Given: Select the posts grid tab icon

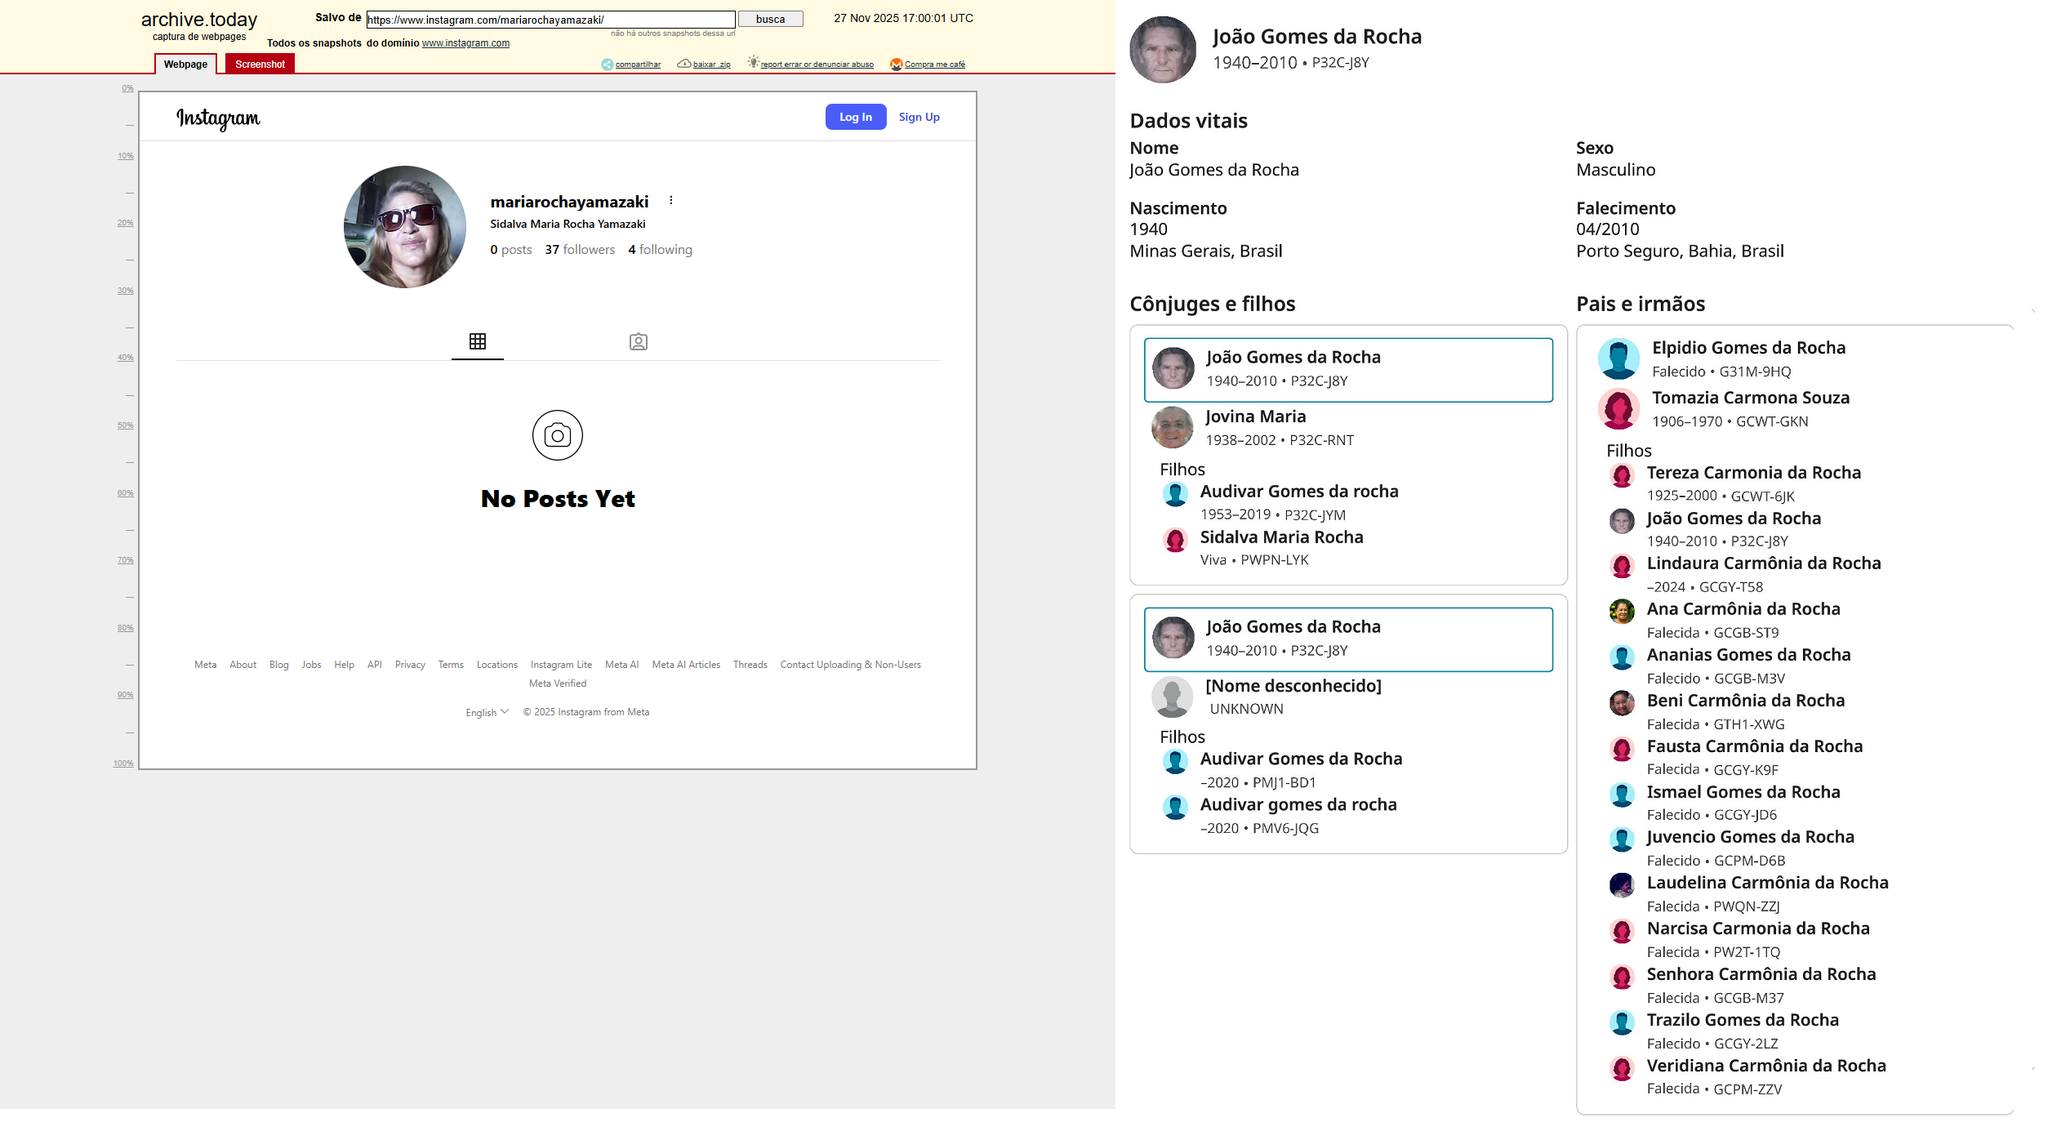Looking at the screenshot, I should coord(477,342).
